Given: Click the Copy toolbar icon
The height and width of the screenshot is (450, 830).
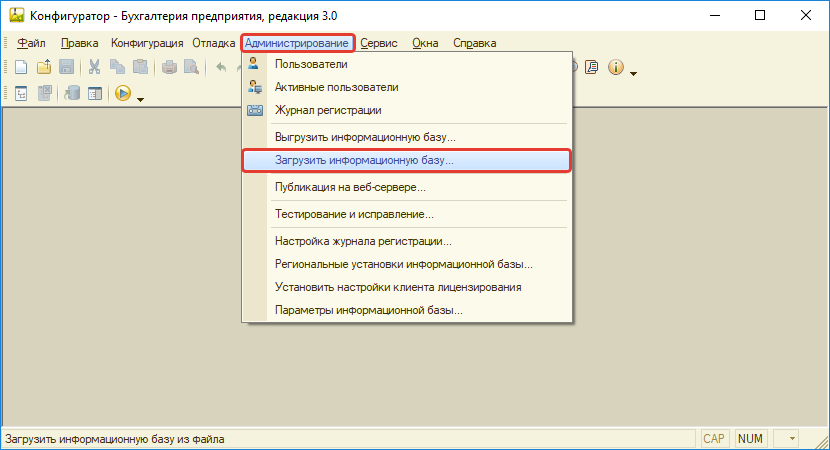Looking at the screenshot, I should 117,67.
